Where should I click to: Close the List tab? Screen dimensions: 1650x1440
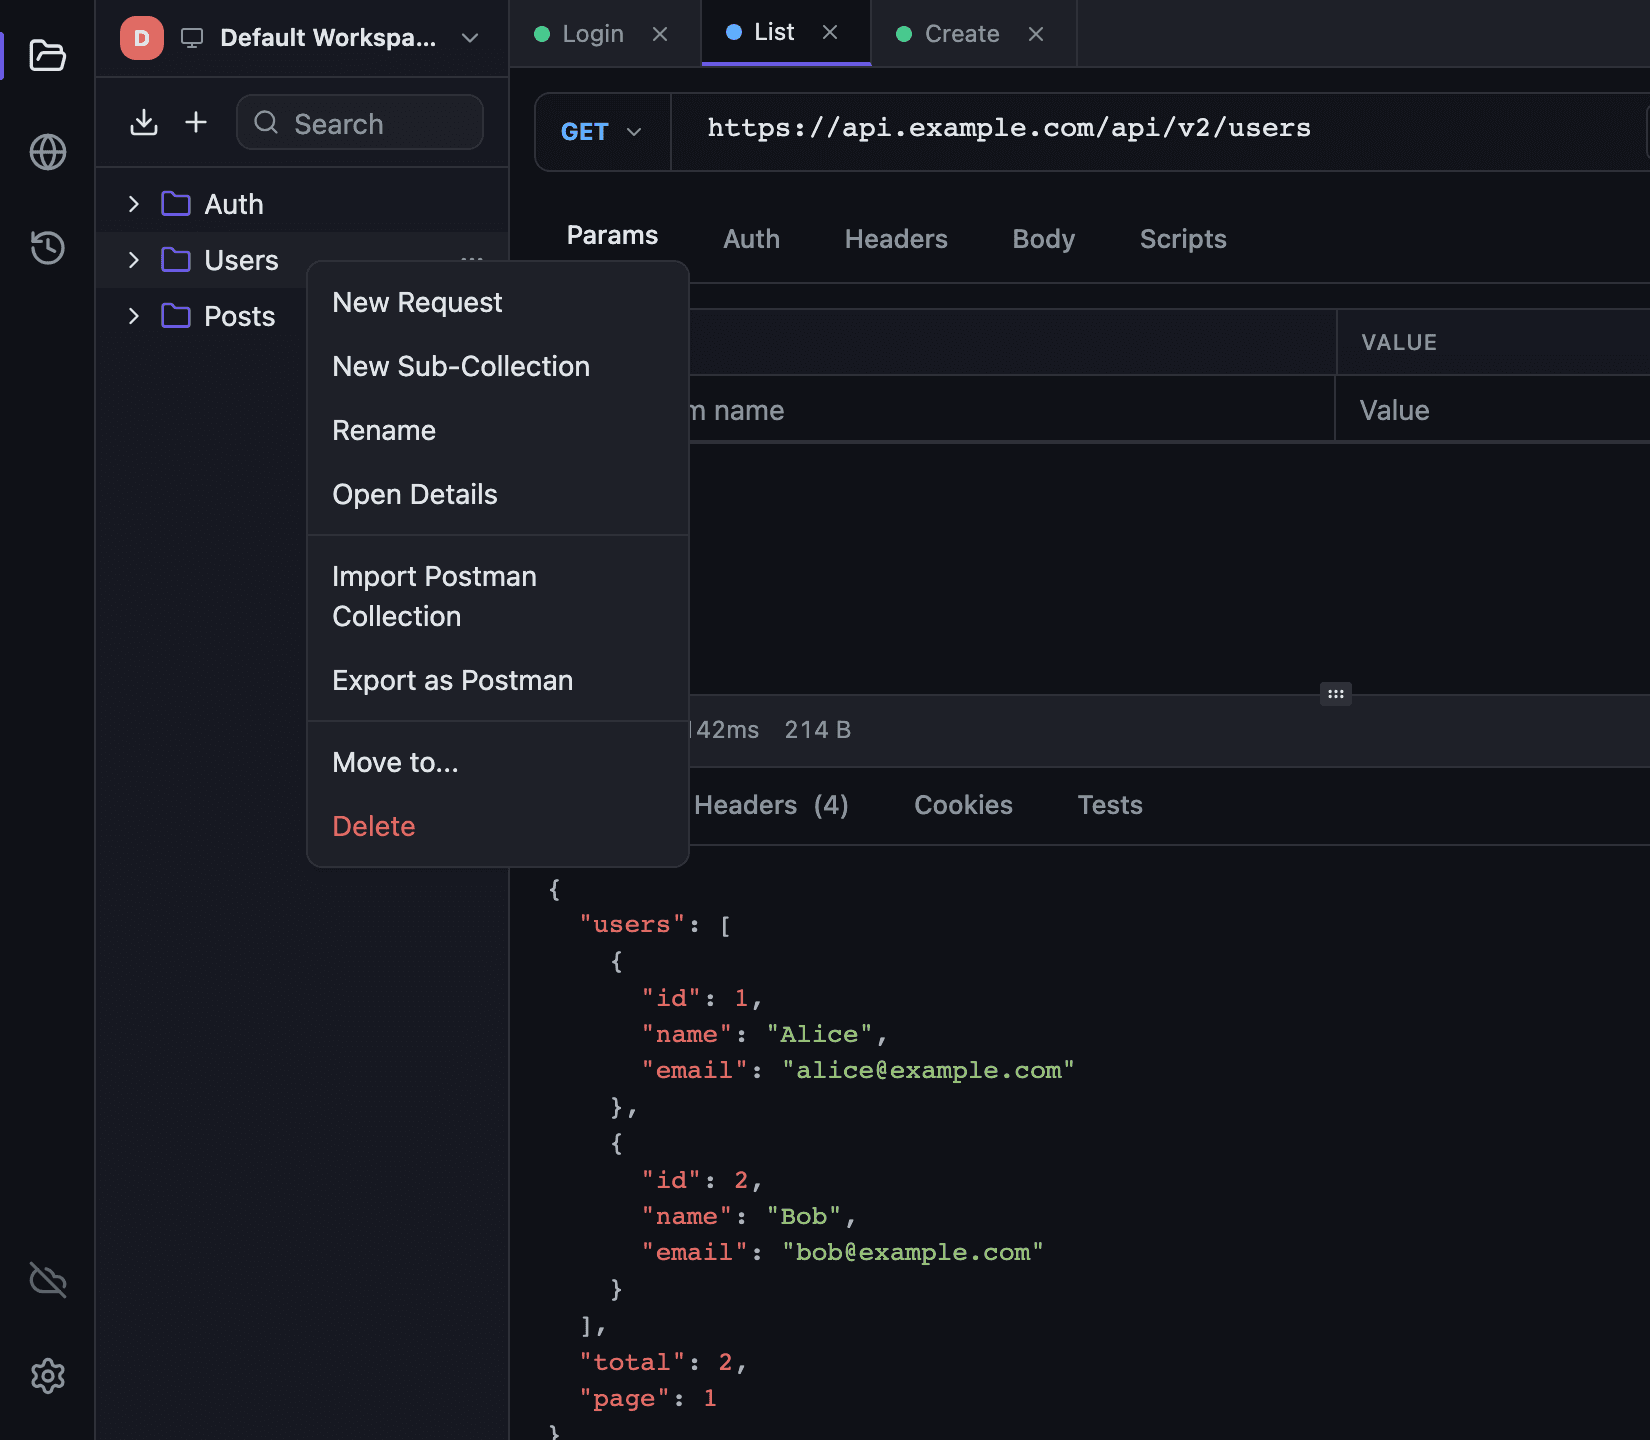click(830, 32)
